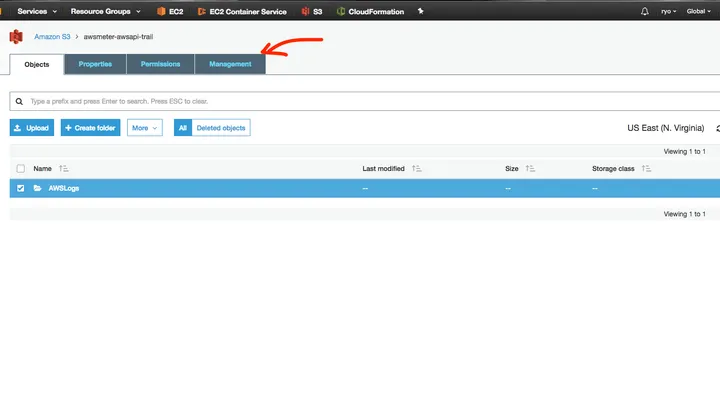Sort by Name column sort icon
720x405 pixels.
tap(63, 169)
